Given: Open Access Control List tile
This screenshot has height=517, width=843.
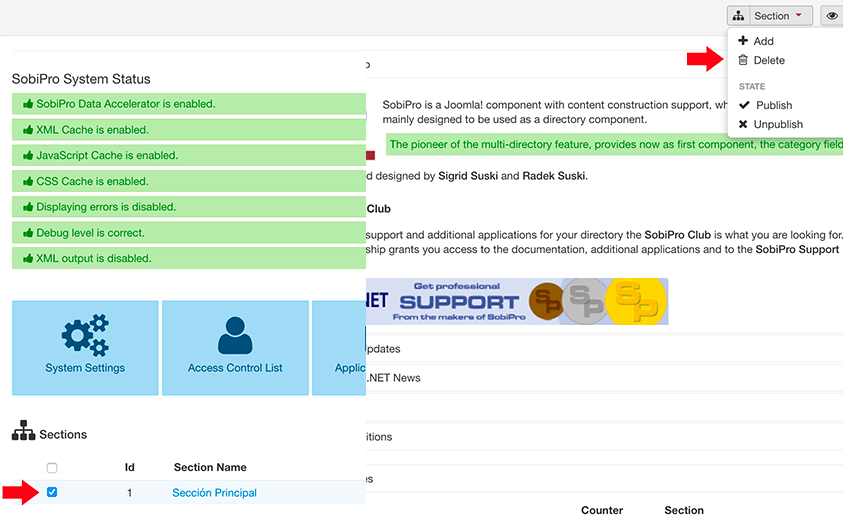Looking at the screenshot, I should [235, 348].
